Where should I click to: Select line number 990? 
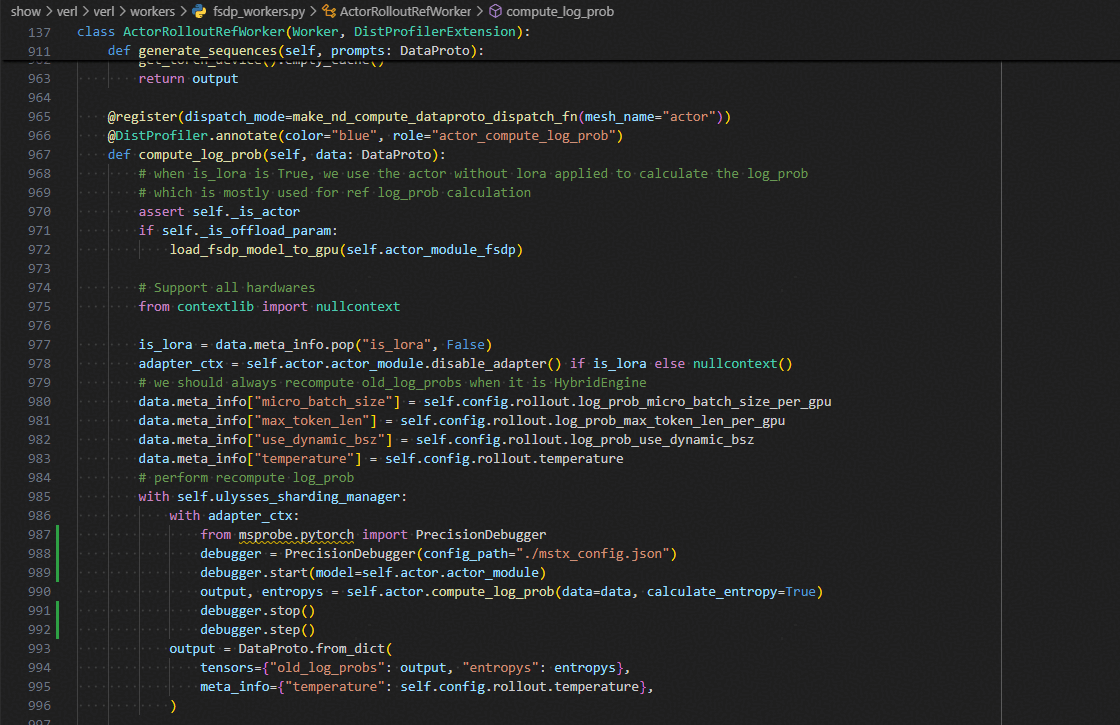coord(39,591)
